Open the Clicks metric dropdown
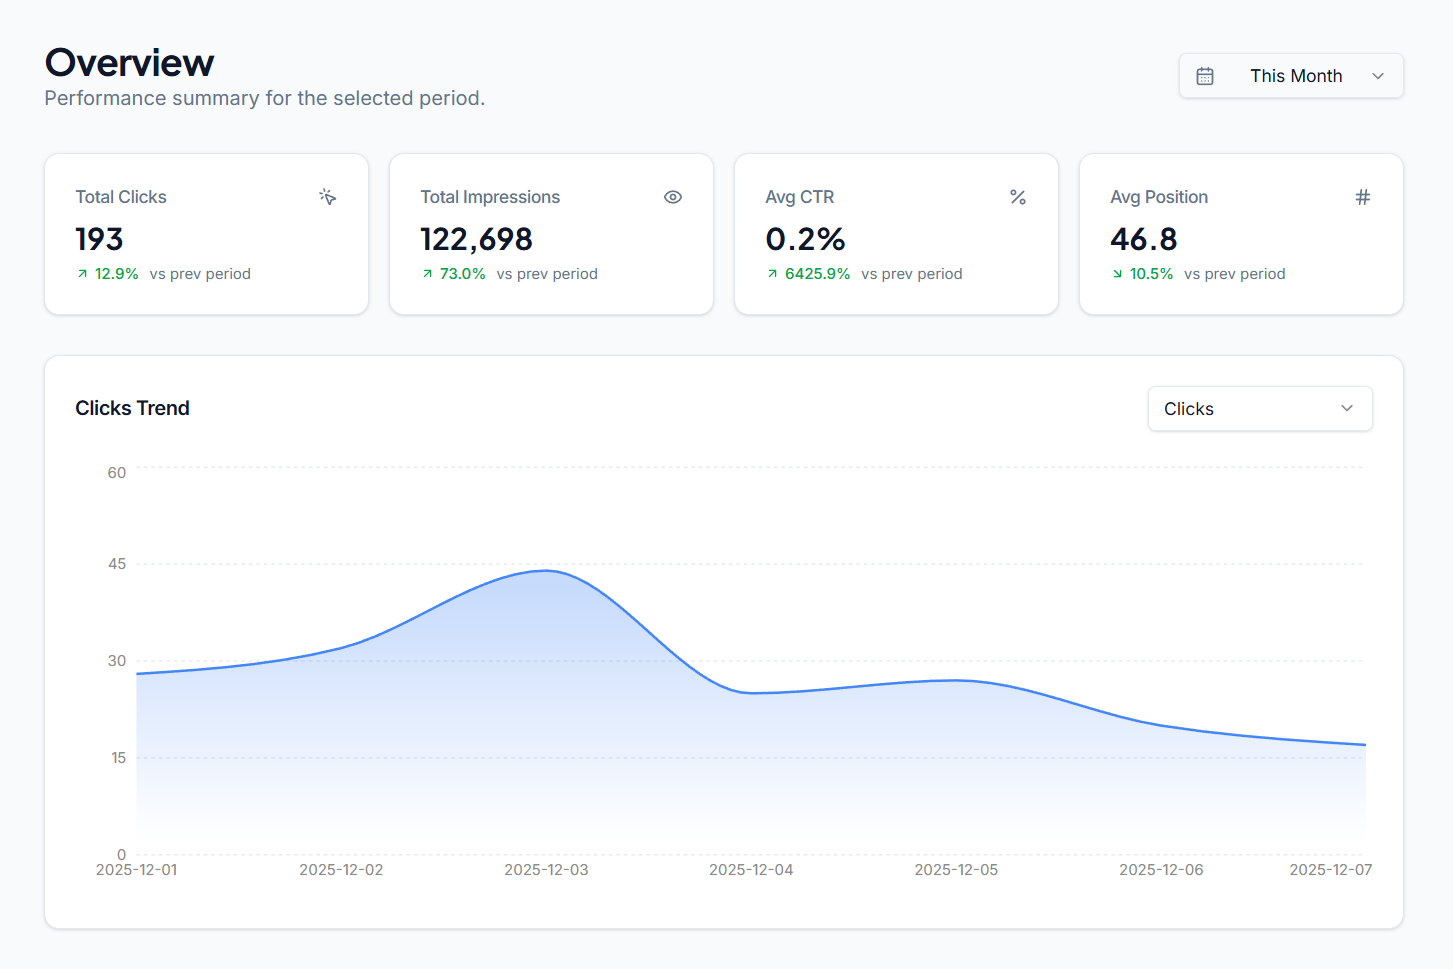The image size is (1453, 969). [x=1259, y=408]
